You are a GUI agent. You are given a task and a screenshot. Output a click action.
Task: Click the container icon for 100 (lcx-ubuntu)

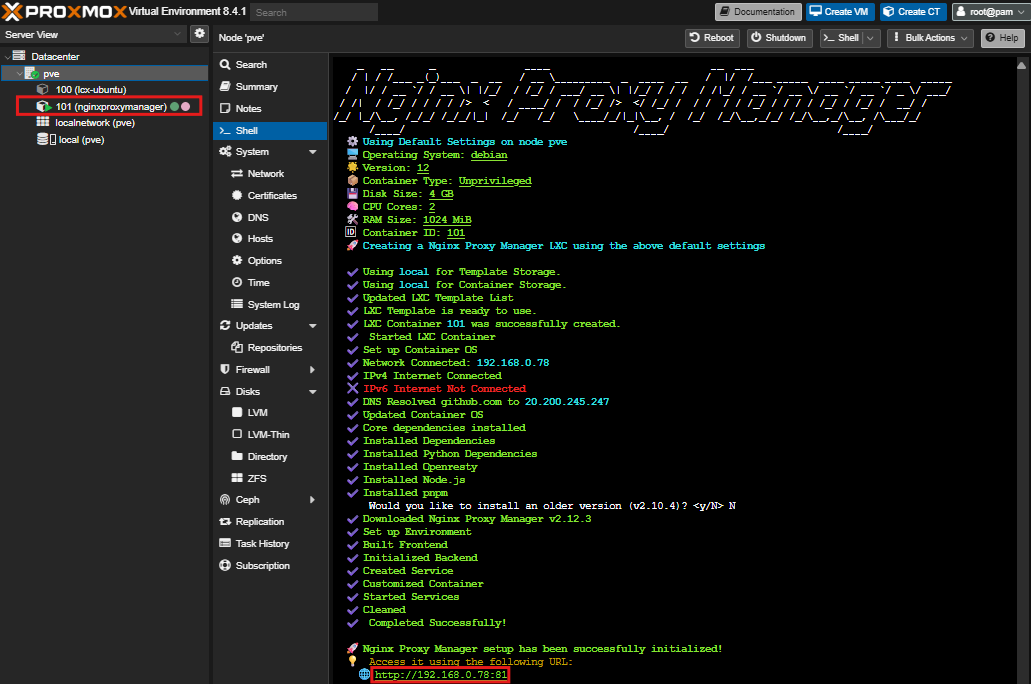43,89
